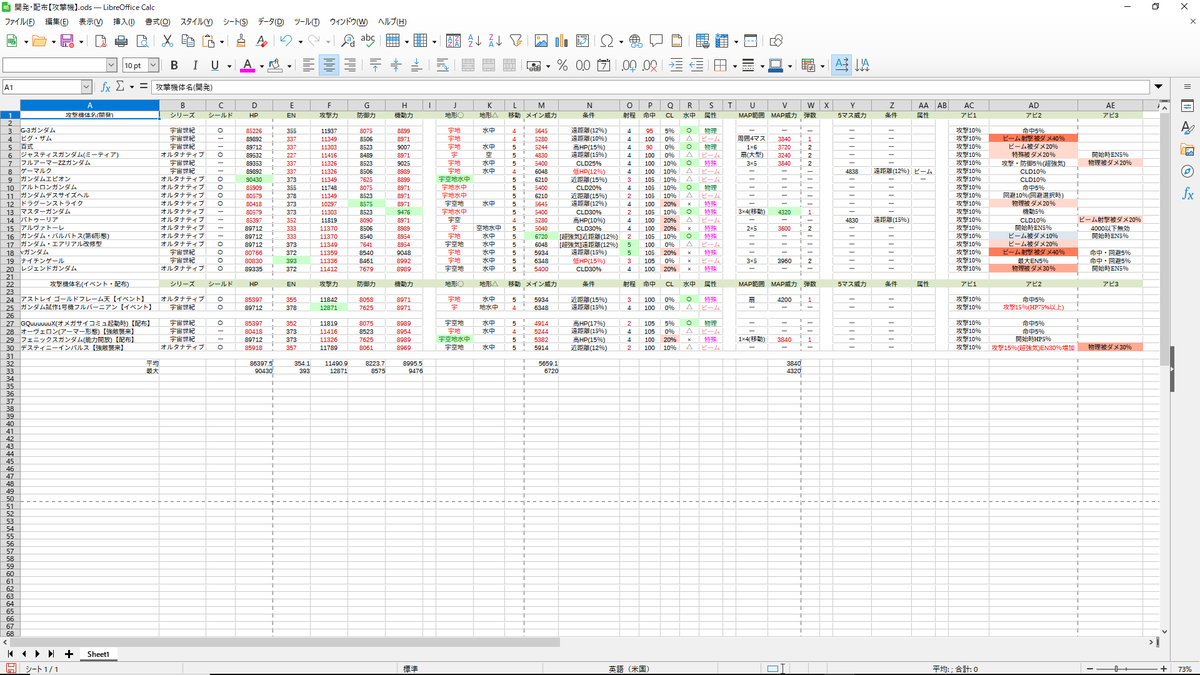Screen dimensions: 1200x675
Task: Open the ファイル(F) menu
Action: coord(21,21)
